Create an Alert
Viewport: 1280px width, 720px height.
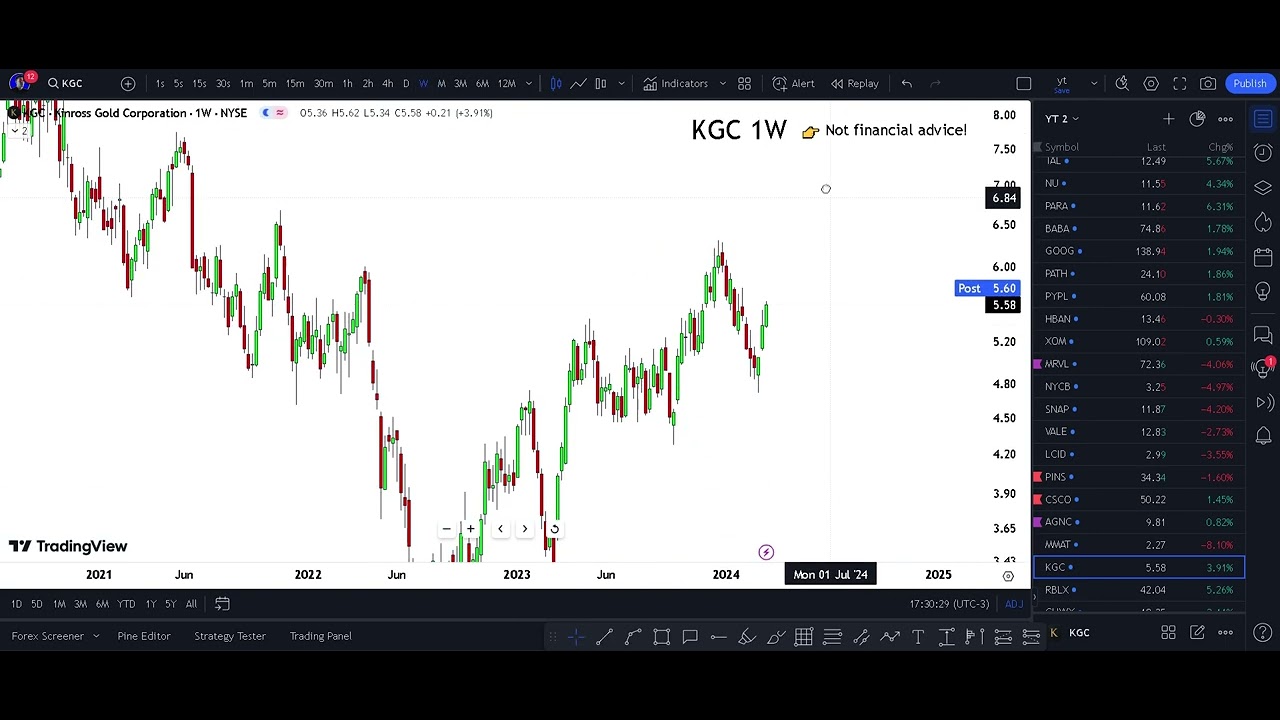(793, 83)
